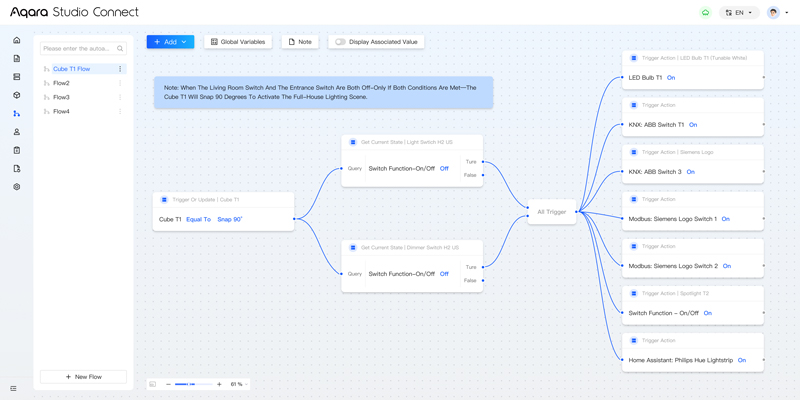Viewport: 800px width, 400px height.
Task: Click the automation search input field
Action: pyautogui.click(x=78, y=48)
